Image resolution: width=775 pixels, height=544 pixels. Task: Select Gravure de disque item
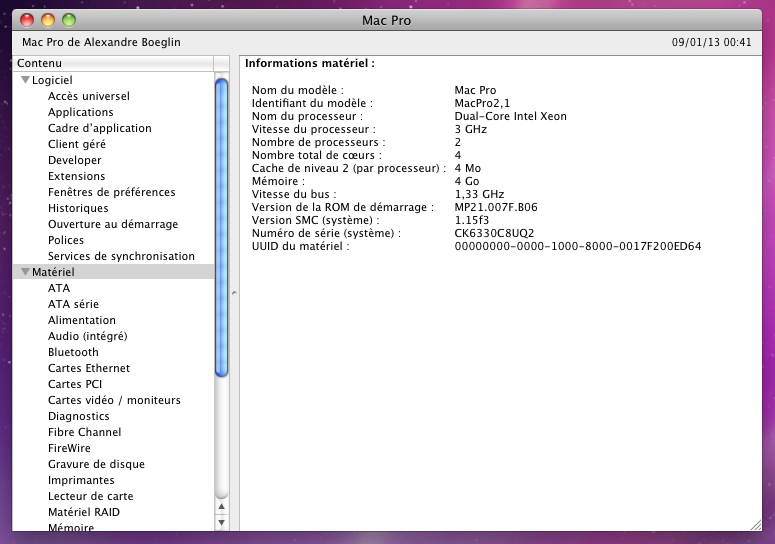click(x=96, y=464)
